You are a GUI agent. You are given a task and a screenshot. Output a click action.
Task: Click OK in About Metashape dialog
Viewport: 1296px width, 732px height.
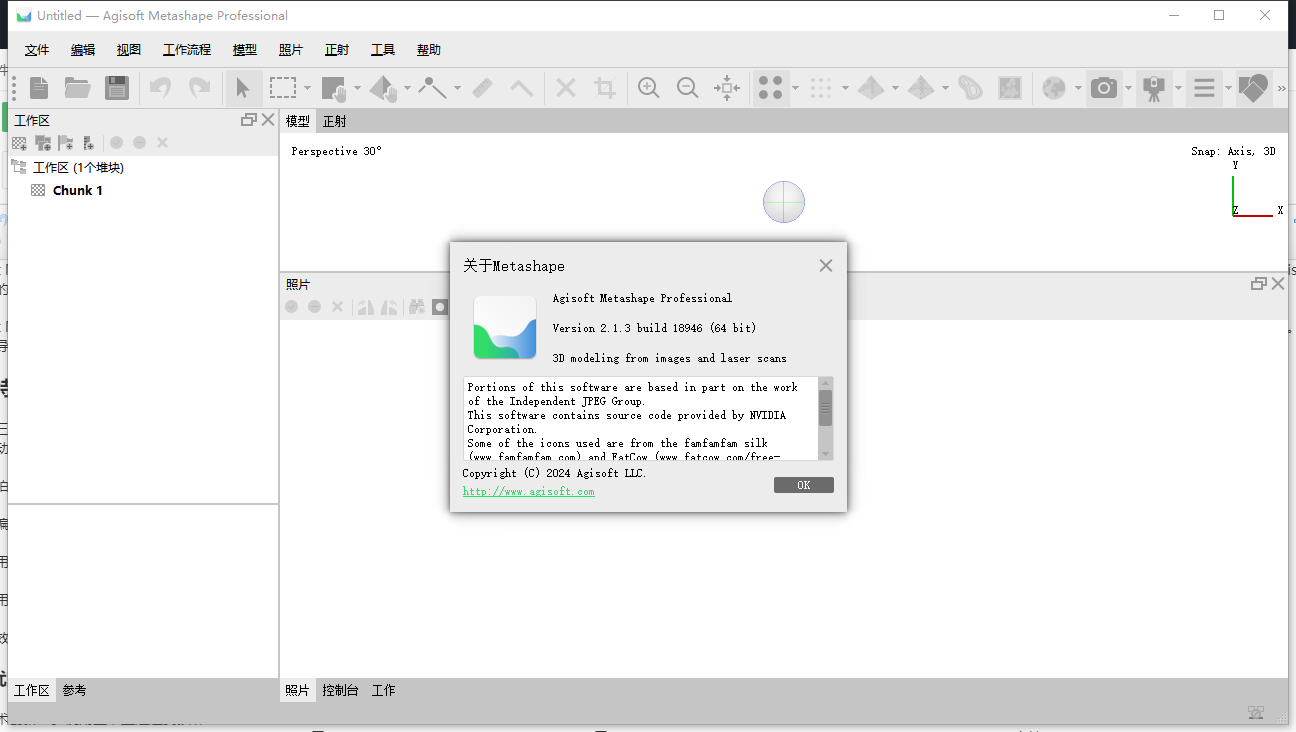click(804, 485)
